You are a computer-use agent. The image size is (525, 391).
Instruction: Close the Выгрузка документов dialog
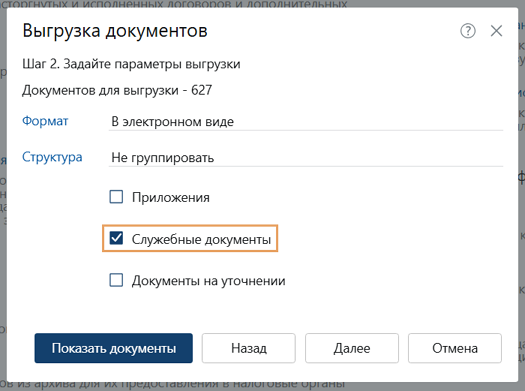click(496, 31)
